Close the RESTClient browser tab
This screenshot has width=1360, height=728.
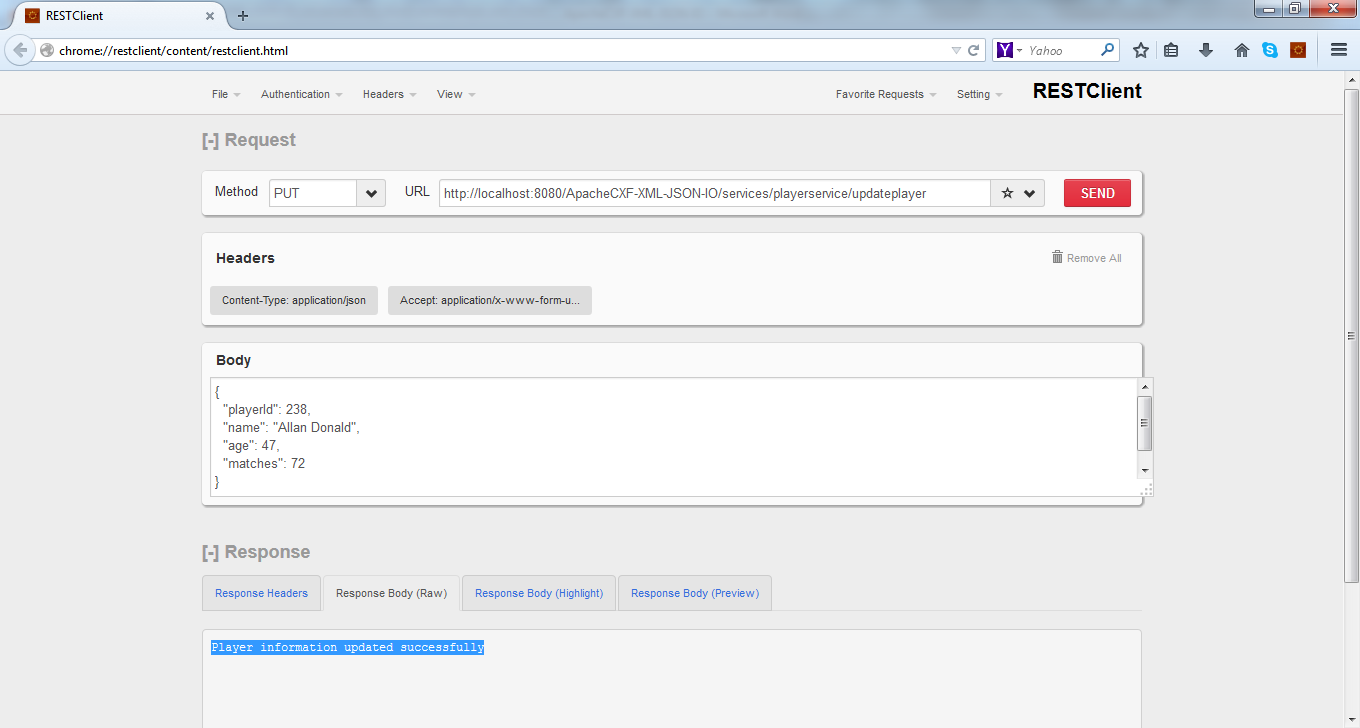(210, 16)
